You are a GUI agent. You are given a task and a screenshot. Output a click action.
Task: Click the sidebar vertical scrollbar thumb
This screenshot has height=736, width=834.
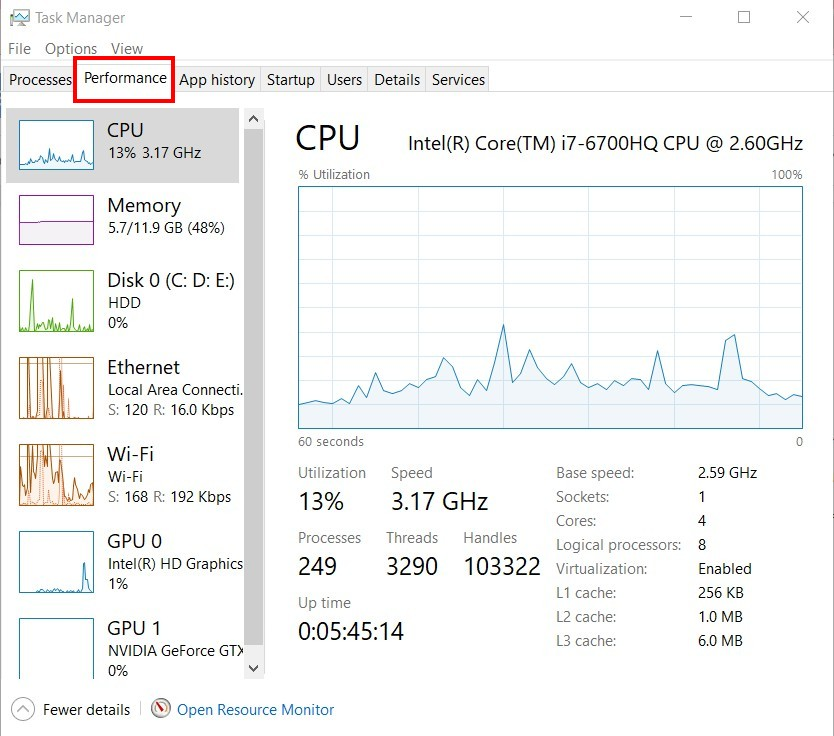click(x=254, y=387)
